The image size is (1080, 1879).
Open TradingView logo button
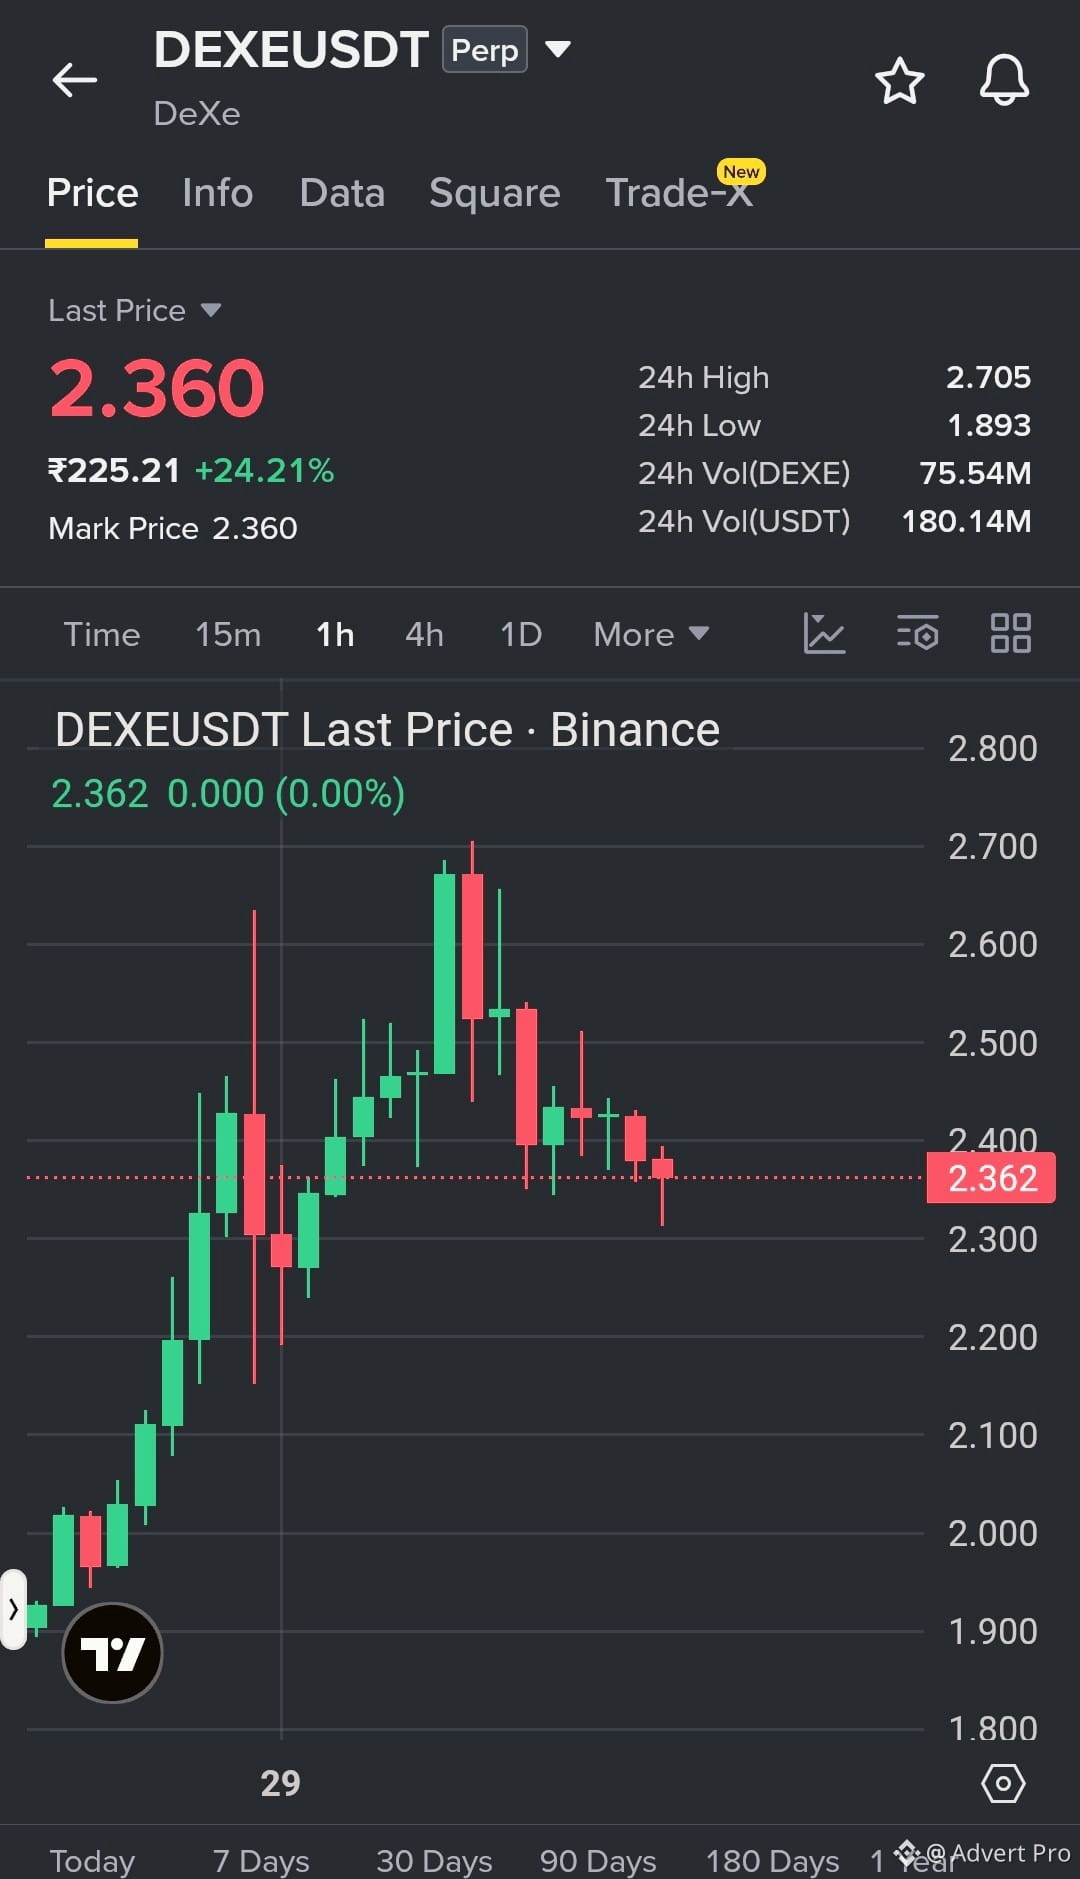tap(112, 1653)
